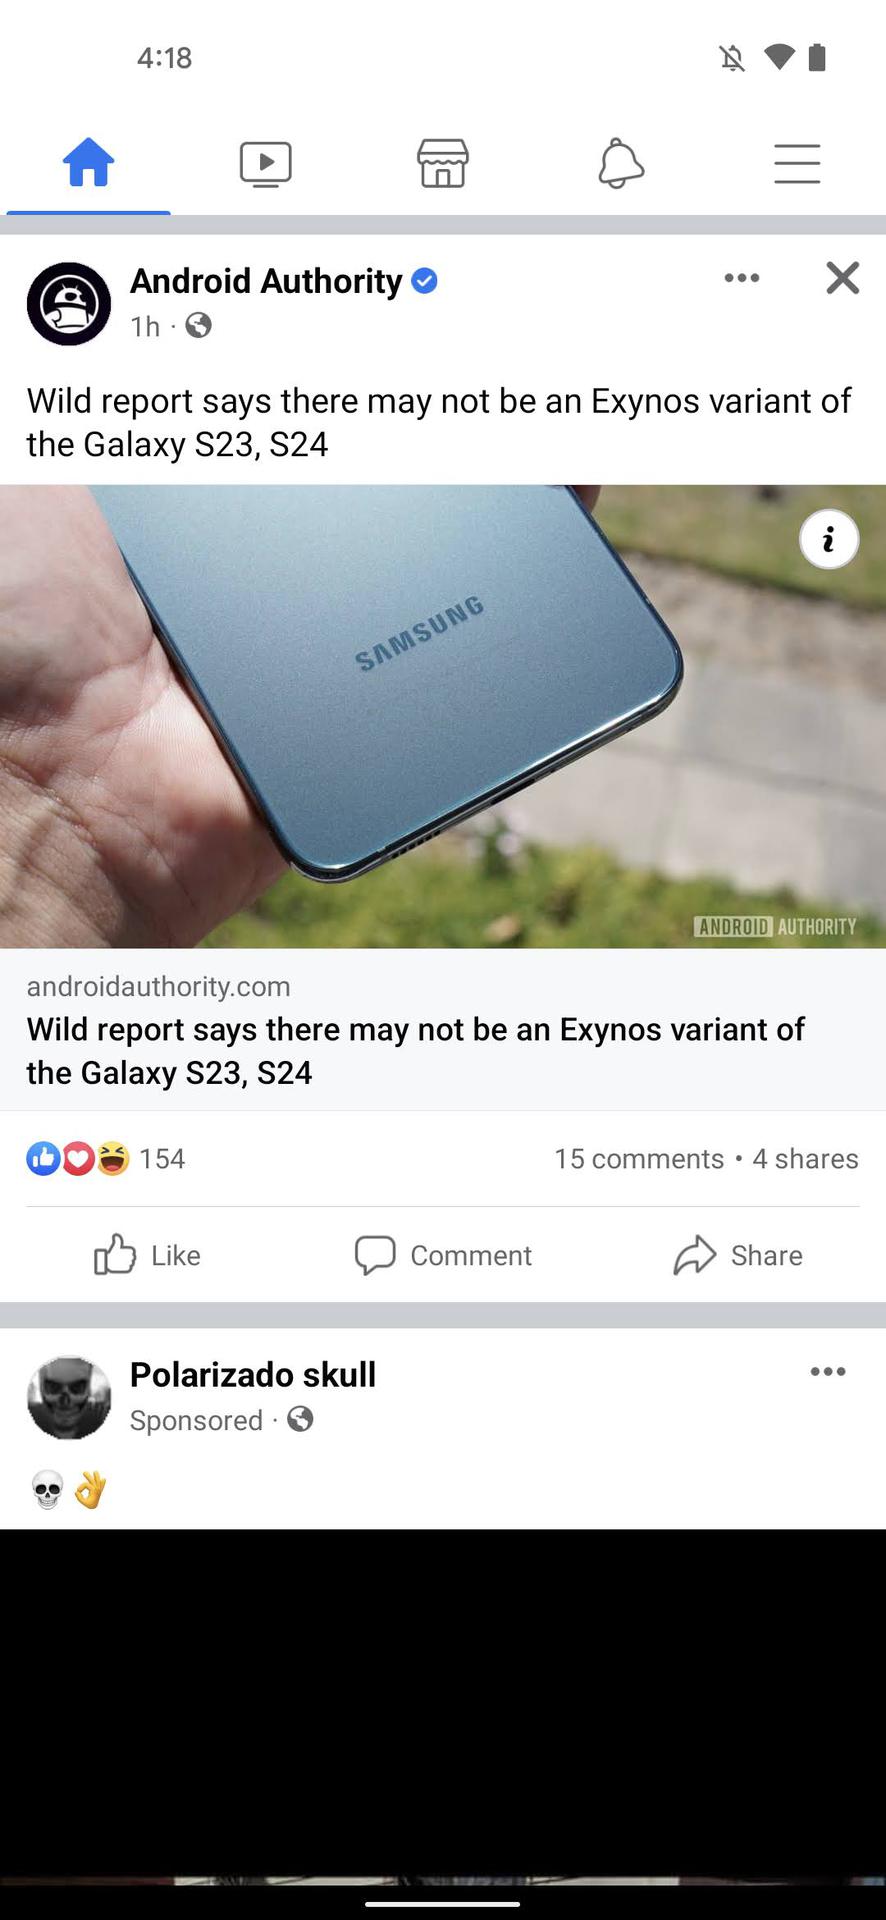Image resolution: width=886 pixels, height=1920 pixels.
Task: Hide the Android Authority post with X
Action: coord(843,278)
